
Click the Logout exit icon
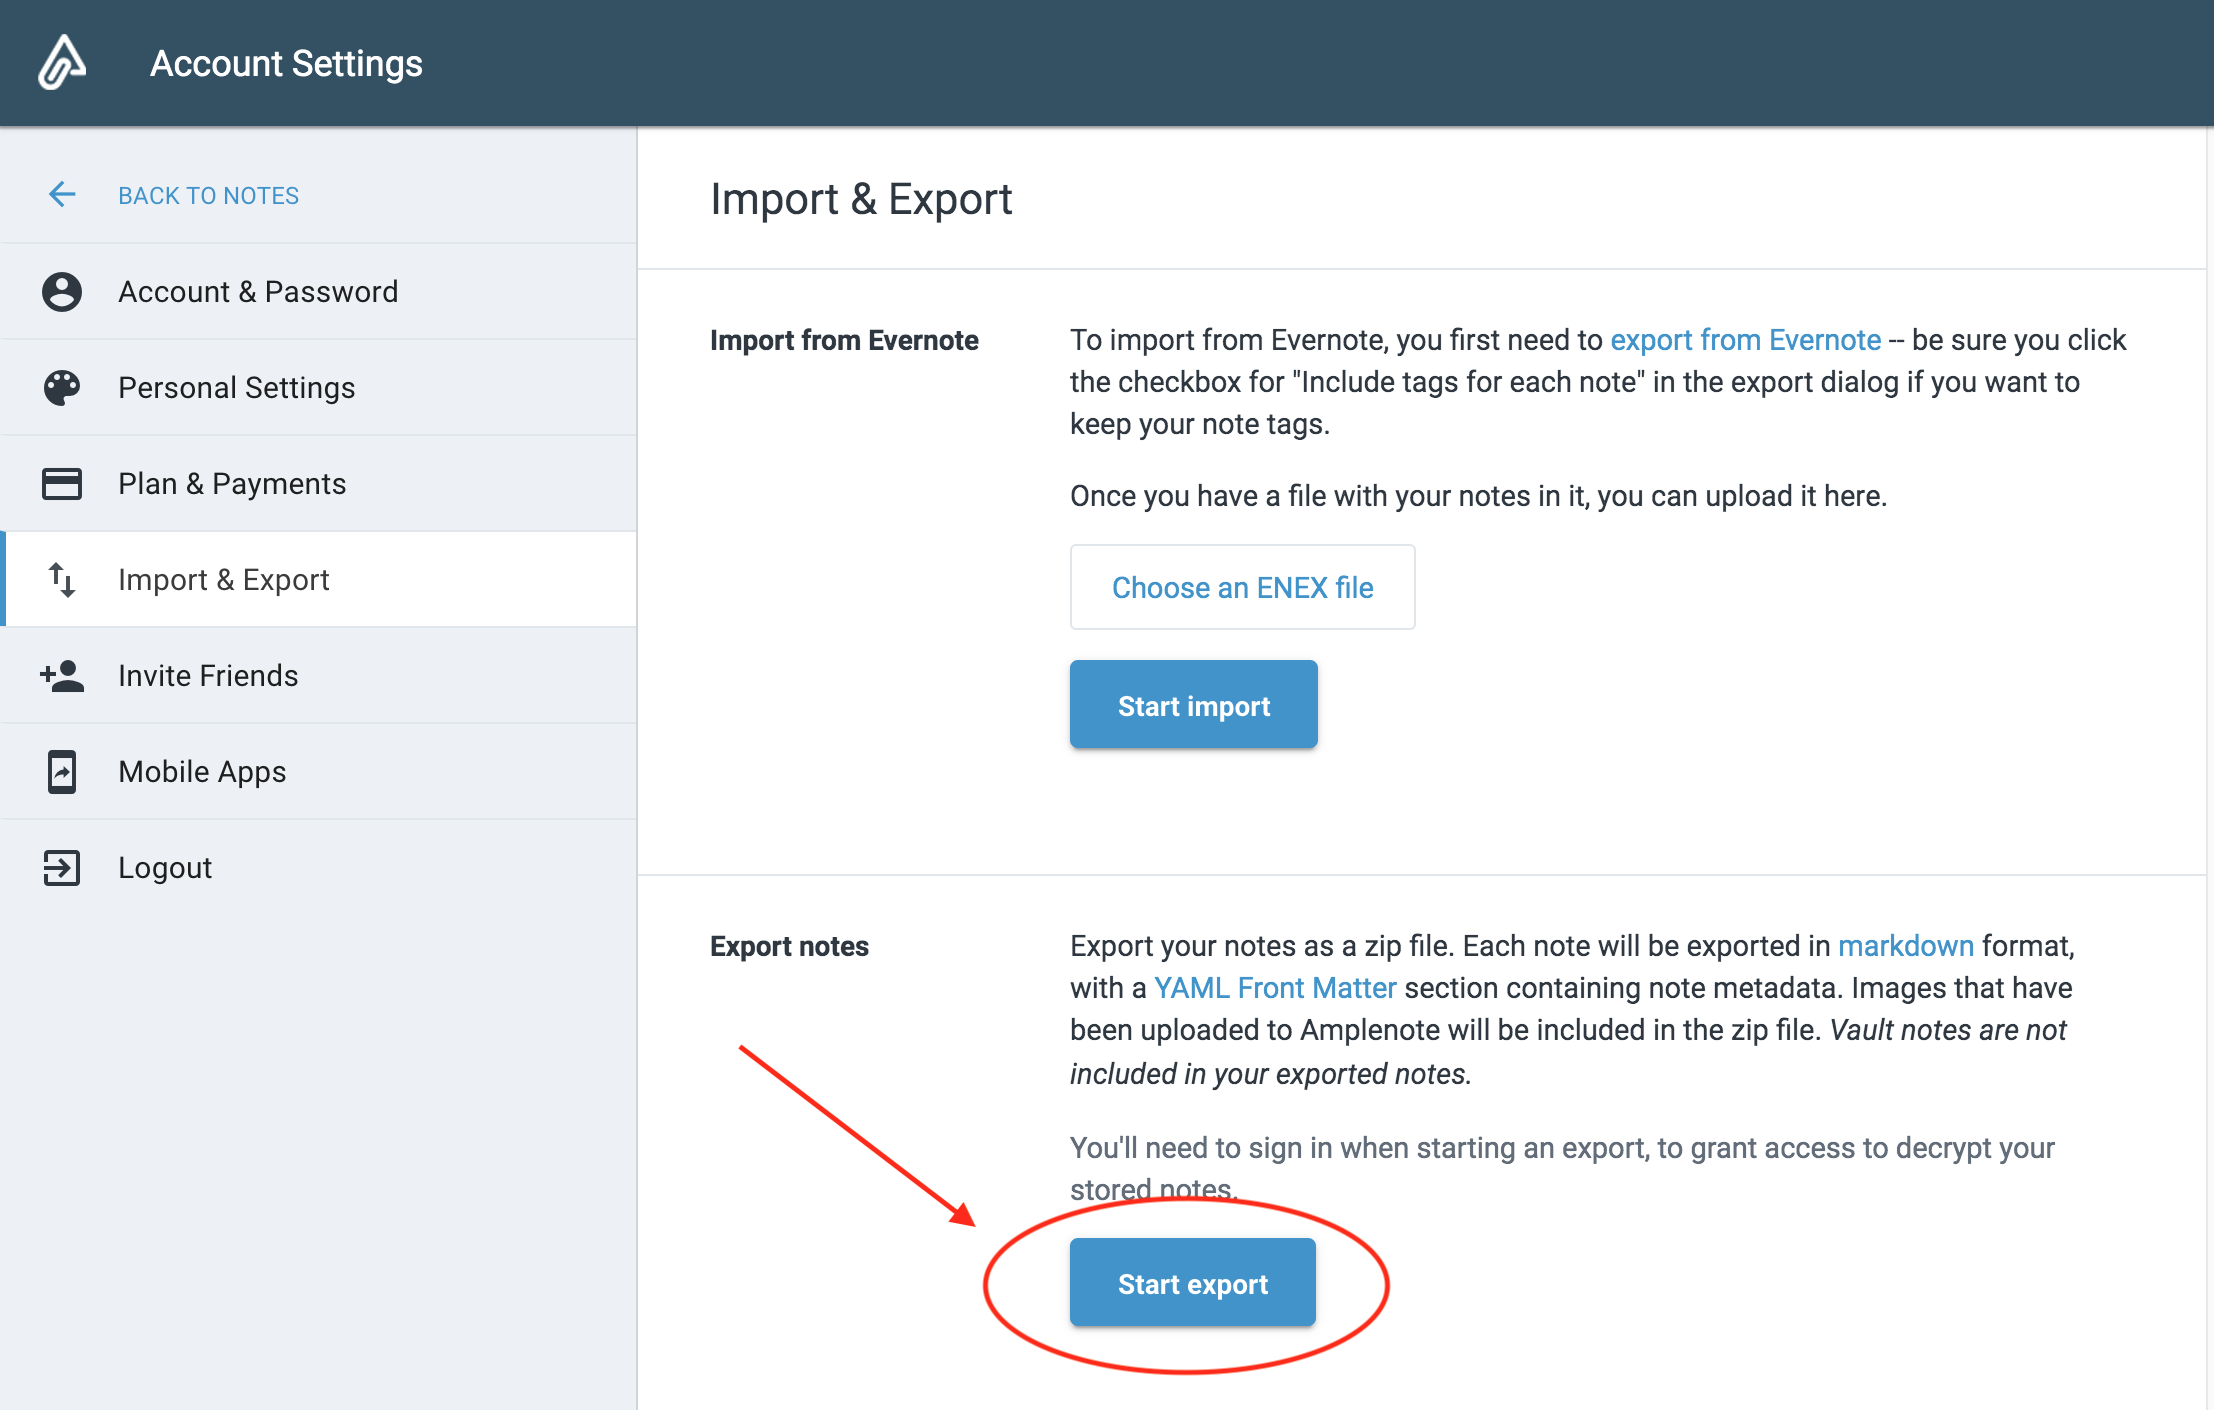[x=62, y=868]
